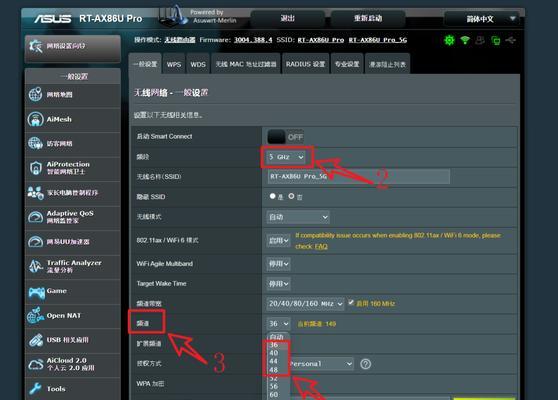Open the channel dropdown showing 36
This screenshot has width=558, height=400.
(x=278, y=324)
